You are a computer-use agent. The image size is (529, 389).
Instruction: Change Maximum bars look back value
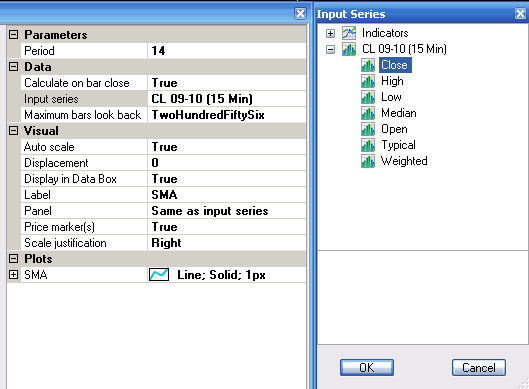[x=227, y=115]
